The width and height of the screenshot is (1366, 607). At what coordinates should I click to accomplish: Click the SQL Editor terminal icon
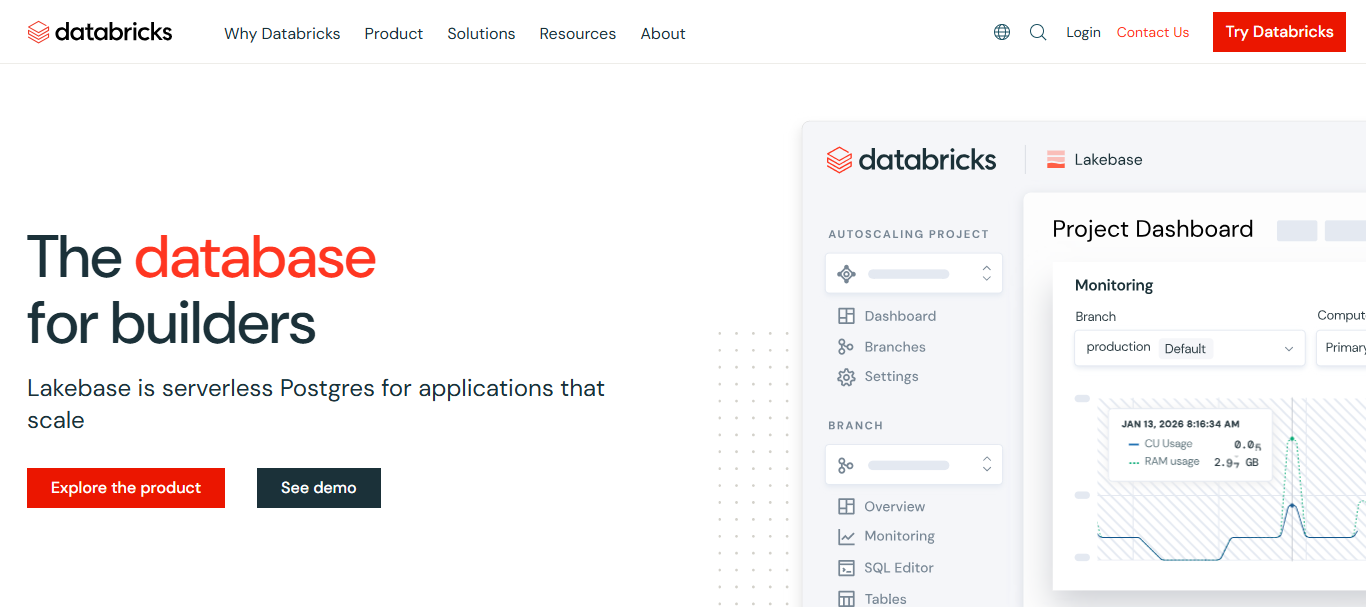846,568
